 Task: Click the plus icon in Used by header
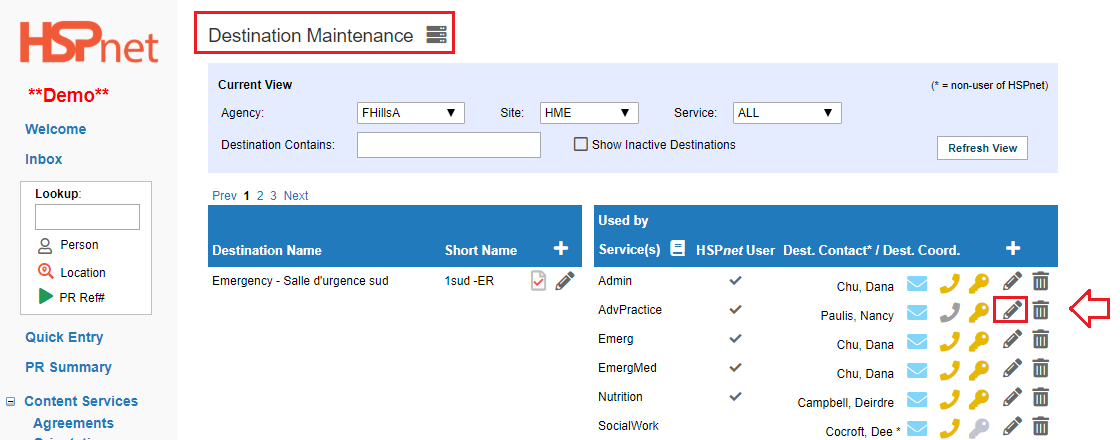(1012, 249)
